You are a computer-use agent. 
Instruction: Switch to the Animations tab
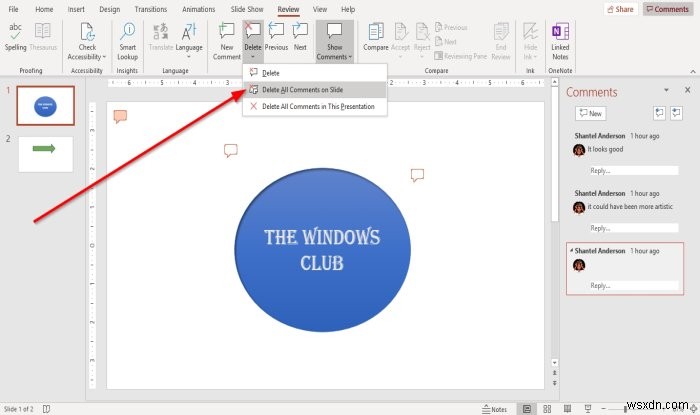coord(199,9)
